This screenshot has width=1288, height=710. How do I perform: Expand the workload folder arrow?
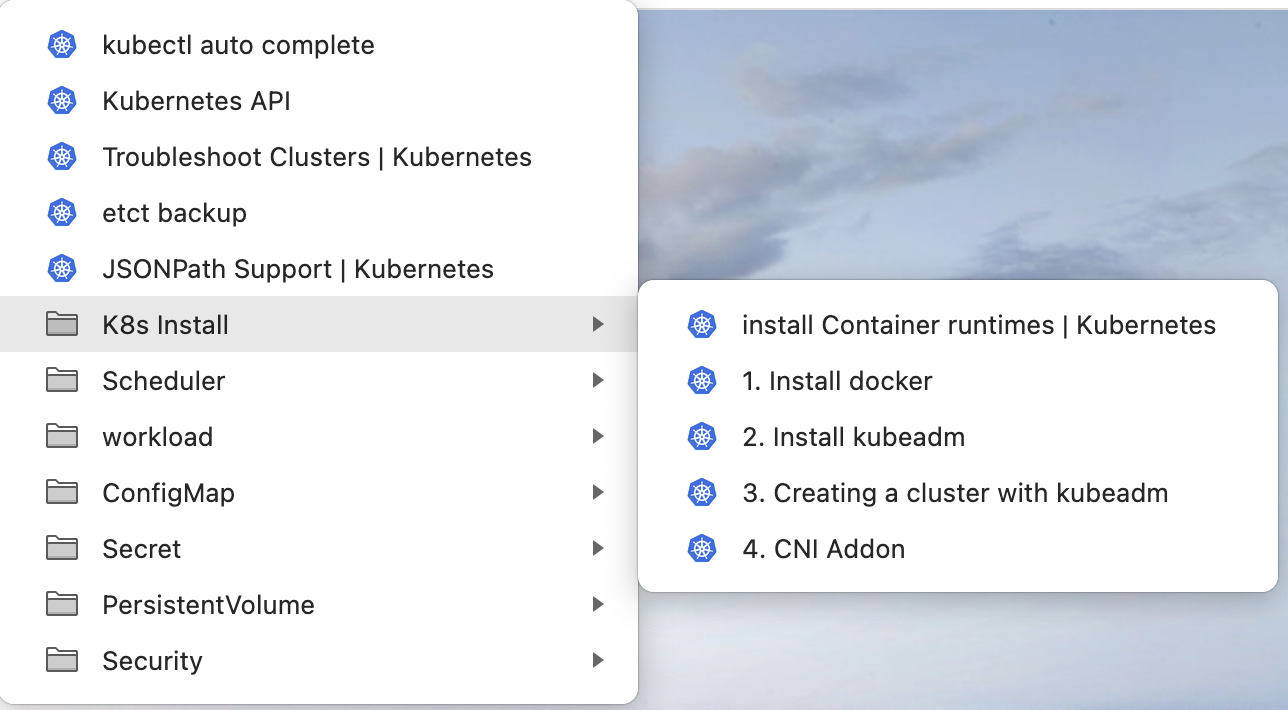tap(597, 437)
